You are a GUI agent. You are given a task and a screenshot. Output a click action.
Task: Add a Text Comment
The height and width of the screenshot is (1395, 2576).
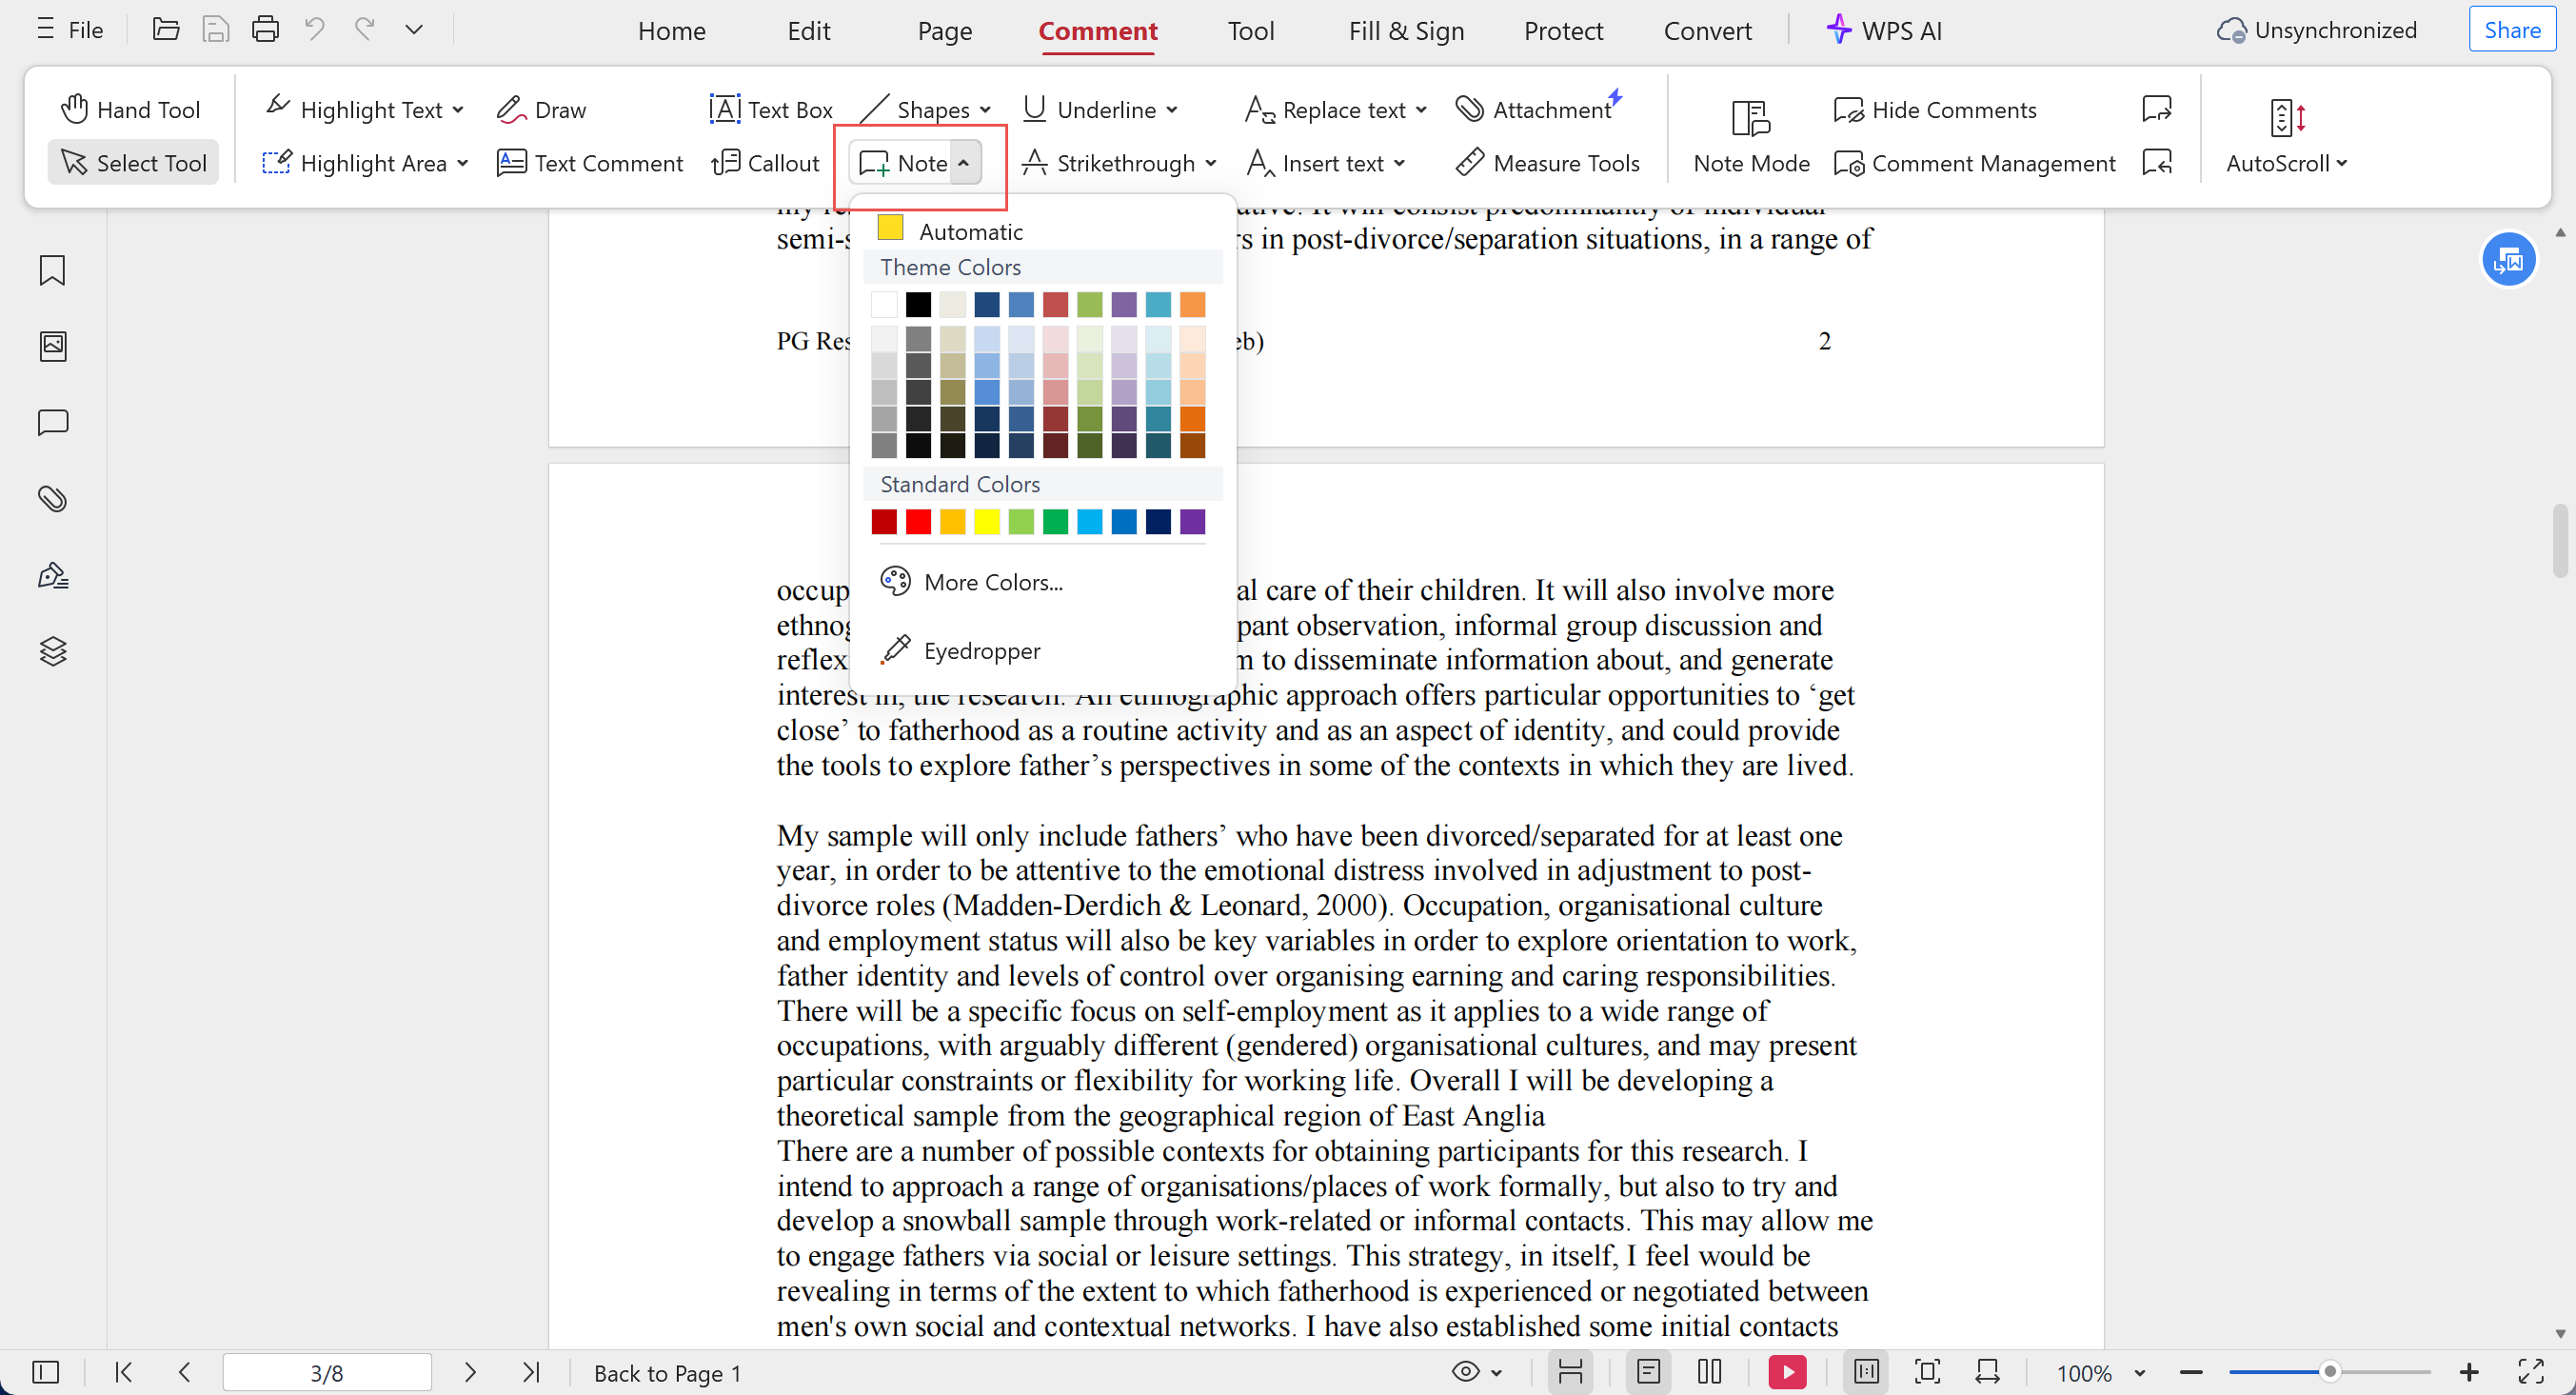coord(590,162)
